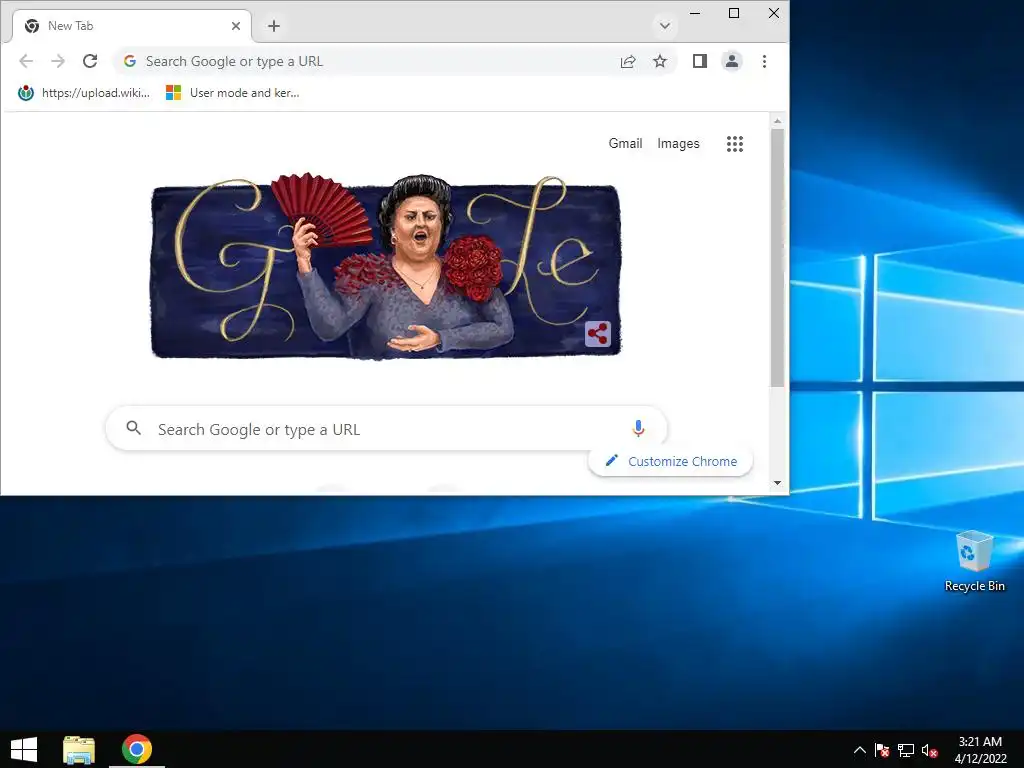Open the upload.wiki bookmark
This screenshot has width=1024, height=768.
tap(84, 93)
